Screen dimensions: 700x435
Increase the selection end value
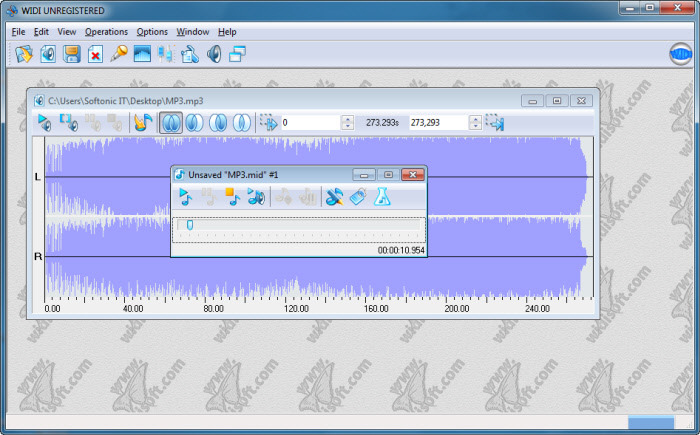coord(475,119)
